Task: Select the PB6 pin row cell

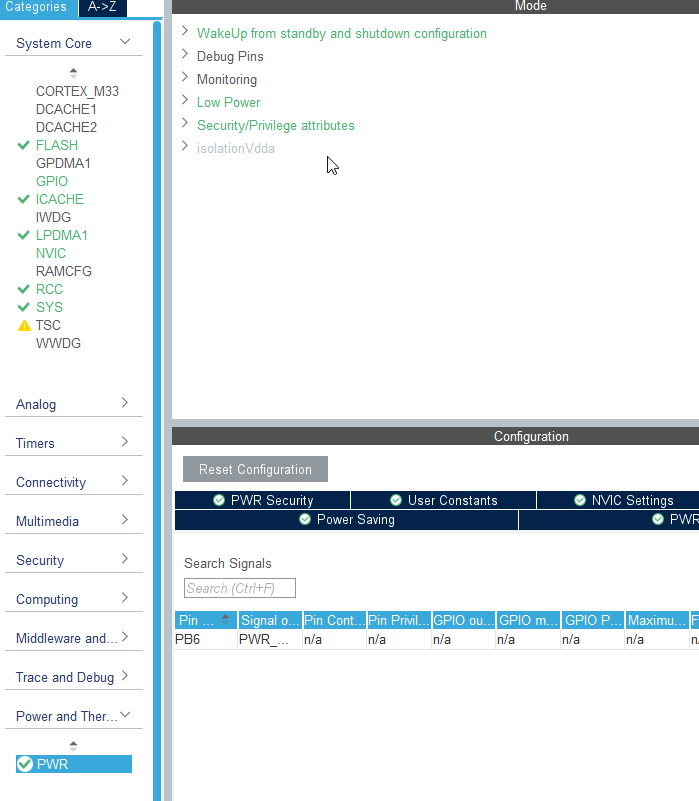Action: (205, 640)
